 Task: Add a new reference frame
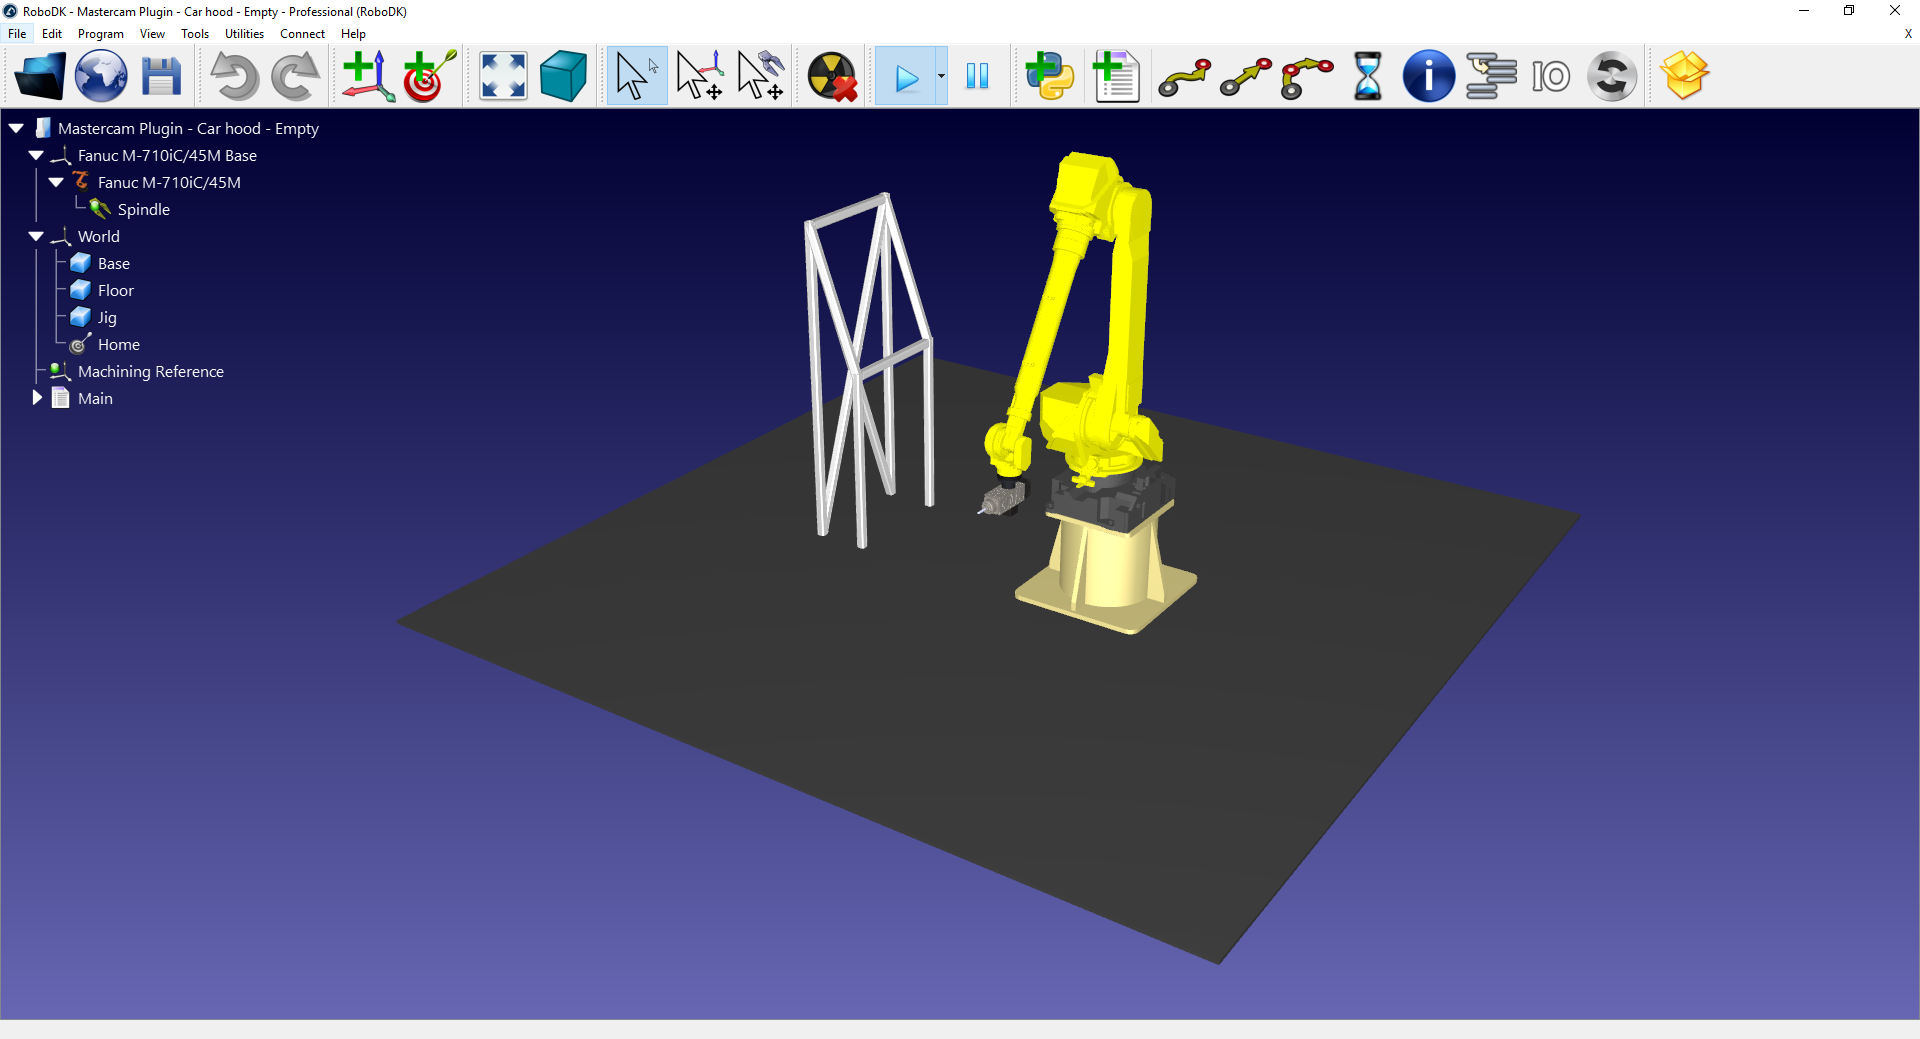click(367, 75)
